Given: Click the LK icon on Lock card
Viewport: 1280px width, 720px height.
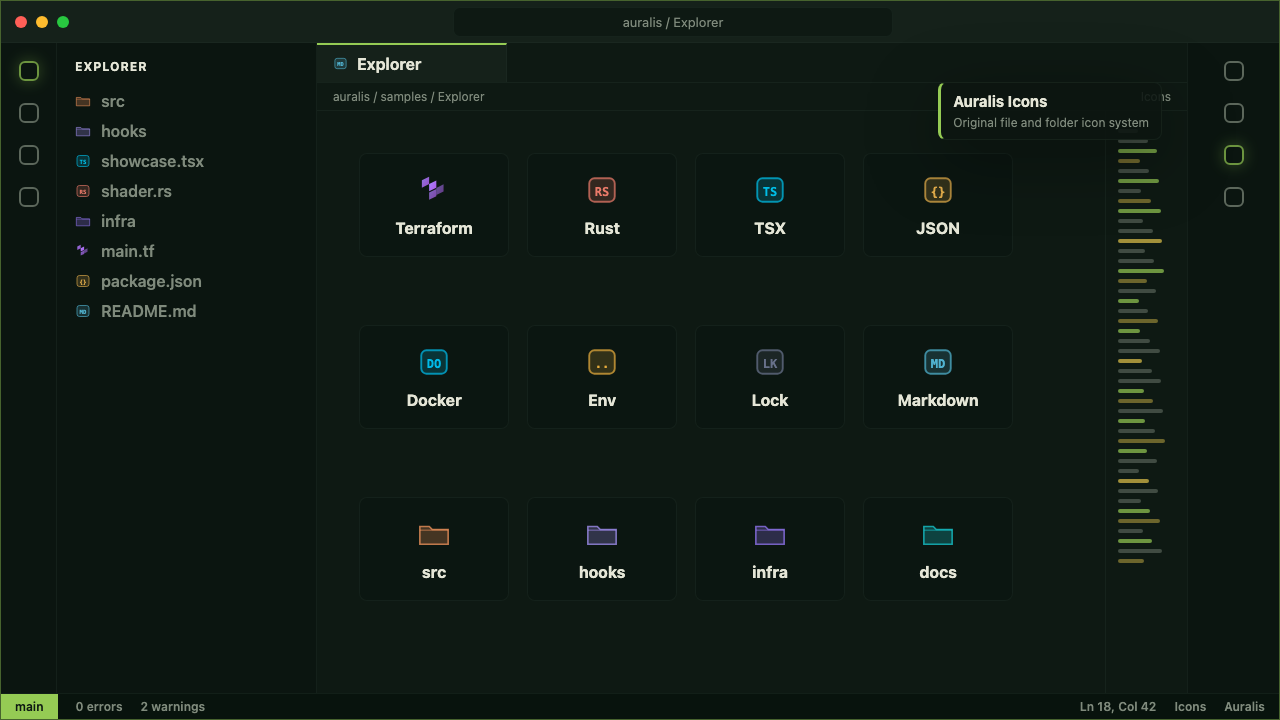Looking at the screenshot, I should [770, 362].
